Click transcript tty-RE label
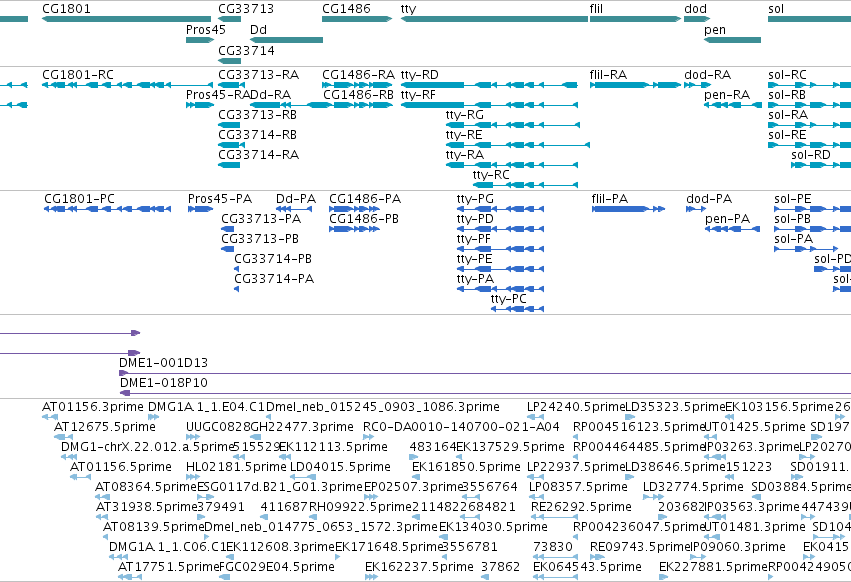The height and width of the screenshot is (582, 851). pyautogui.click(x=463, y=135)
